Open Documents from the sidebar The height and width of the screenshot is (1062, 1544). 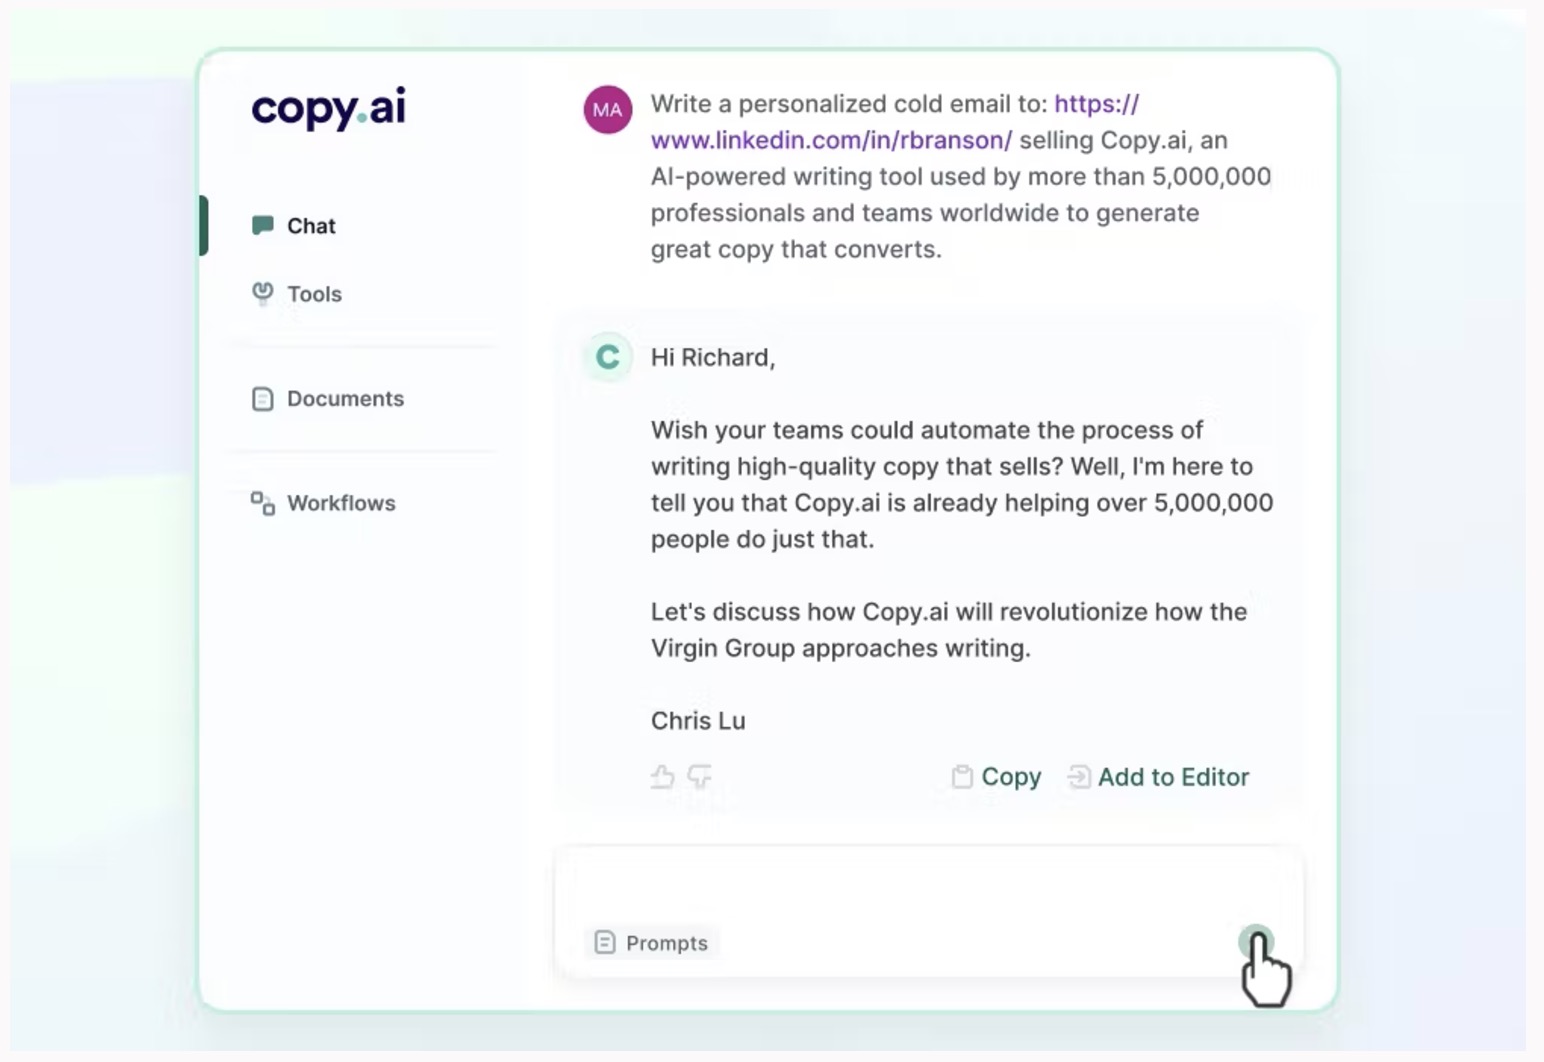(327, 398)
